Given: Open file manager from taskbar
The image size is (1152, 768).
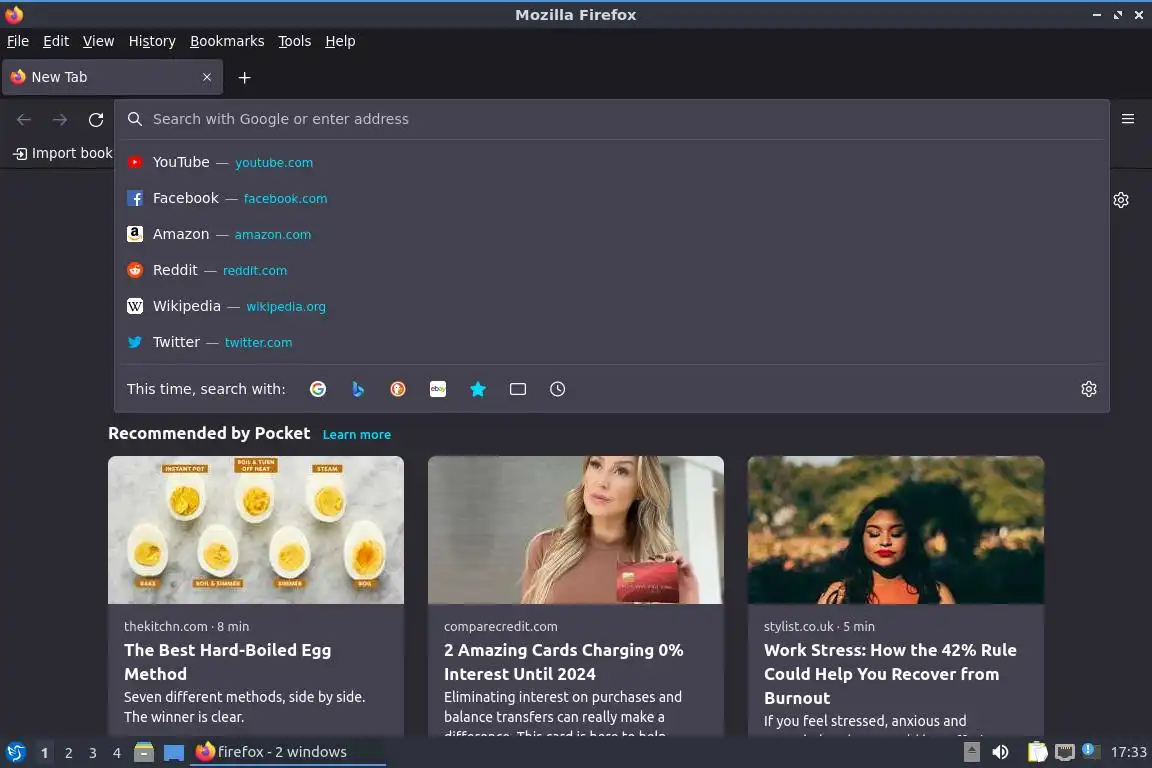Looking at the screenshot, I should pos(144,752).
